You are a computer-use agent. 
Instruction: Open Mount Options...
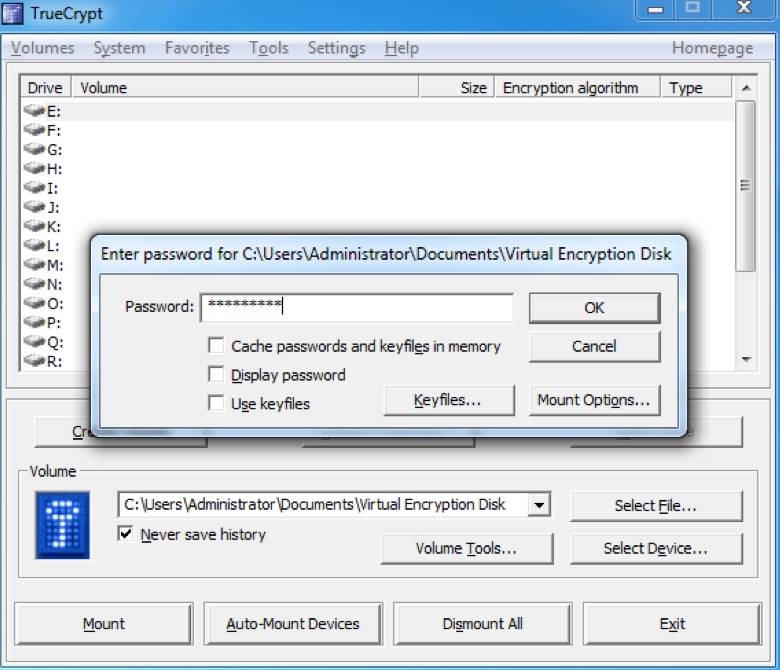pyautogui.click(x=594, y=400)
